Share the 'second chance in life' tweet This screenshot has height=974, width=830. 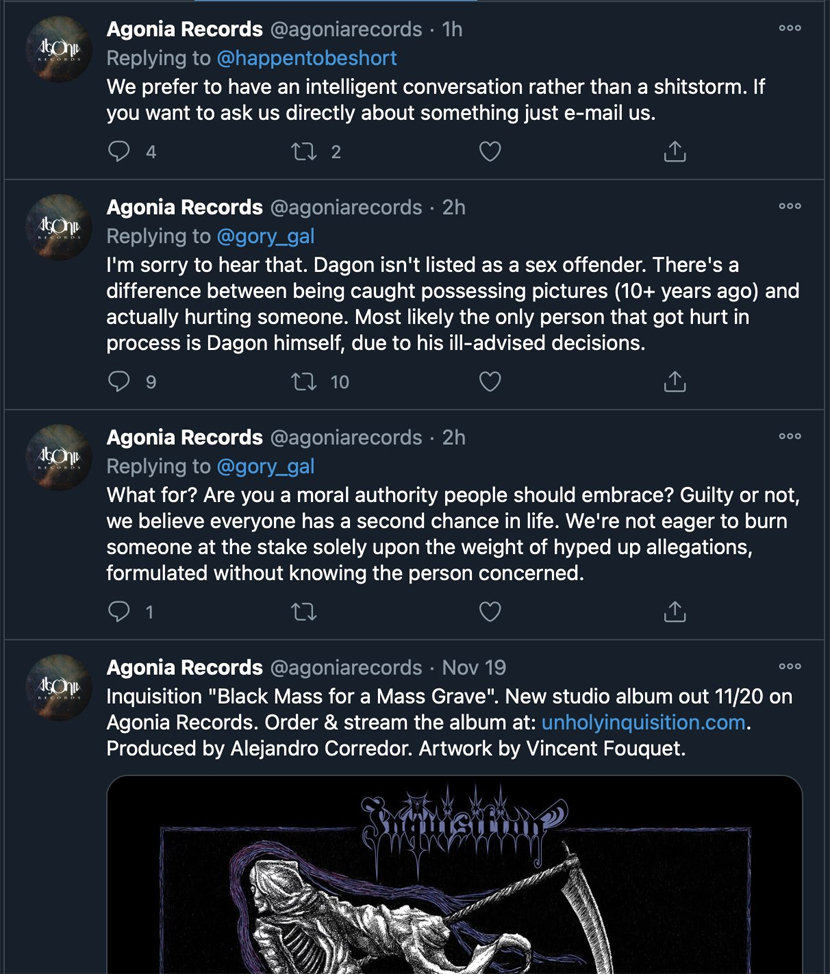675,612
